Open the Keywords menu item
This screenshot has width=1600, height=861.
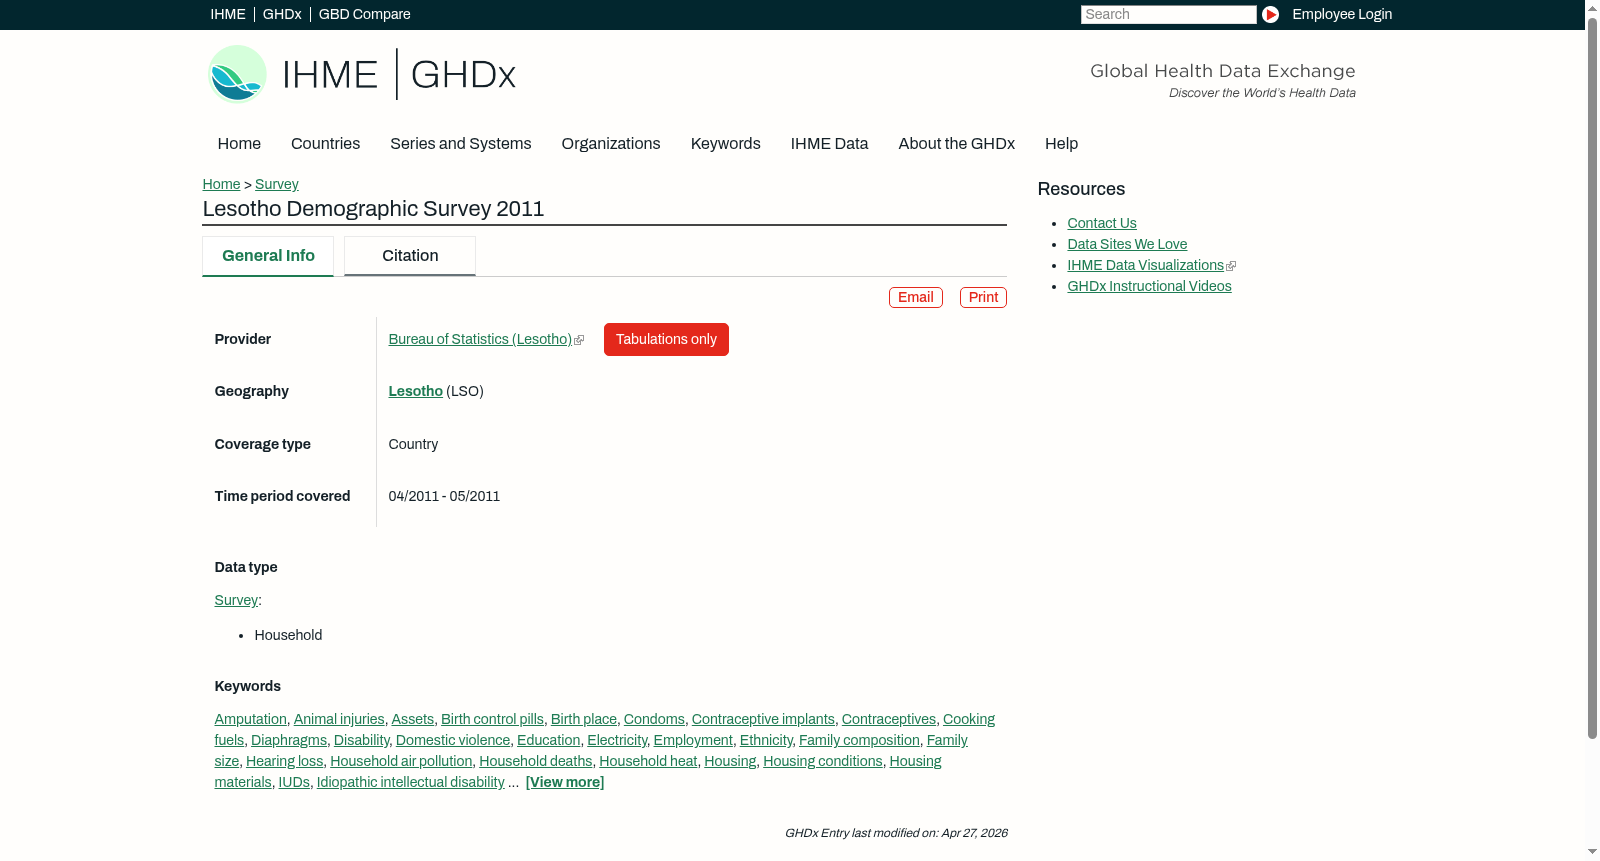(725, 143)
